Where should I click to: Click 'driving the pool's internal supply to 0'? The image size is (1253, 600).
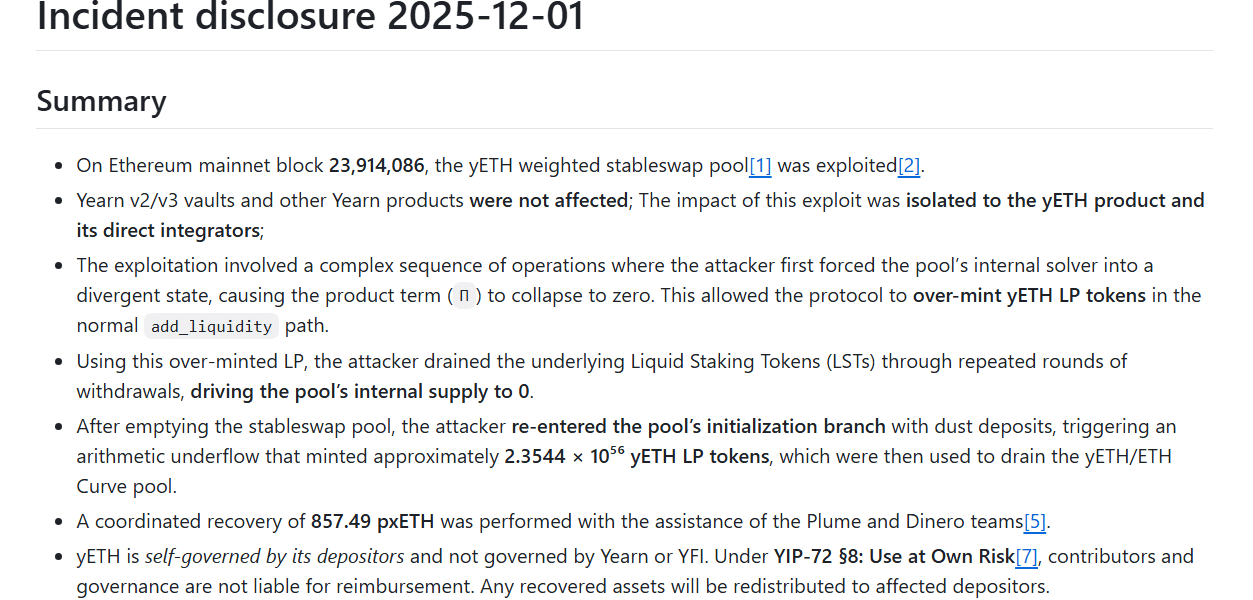pyautogui.click(x=361, y=391)
